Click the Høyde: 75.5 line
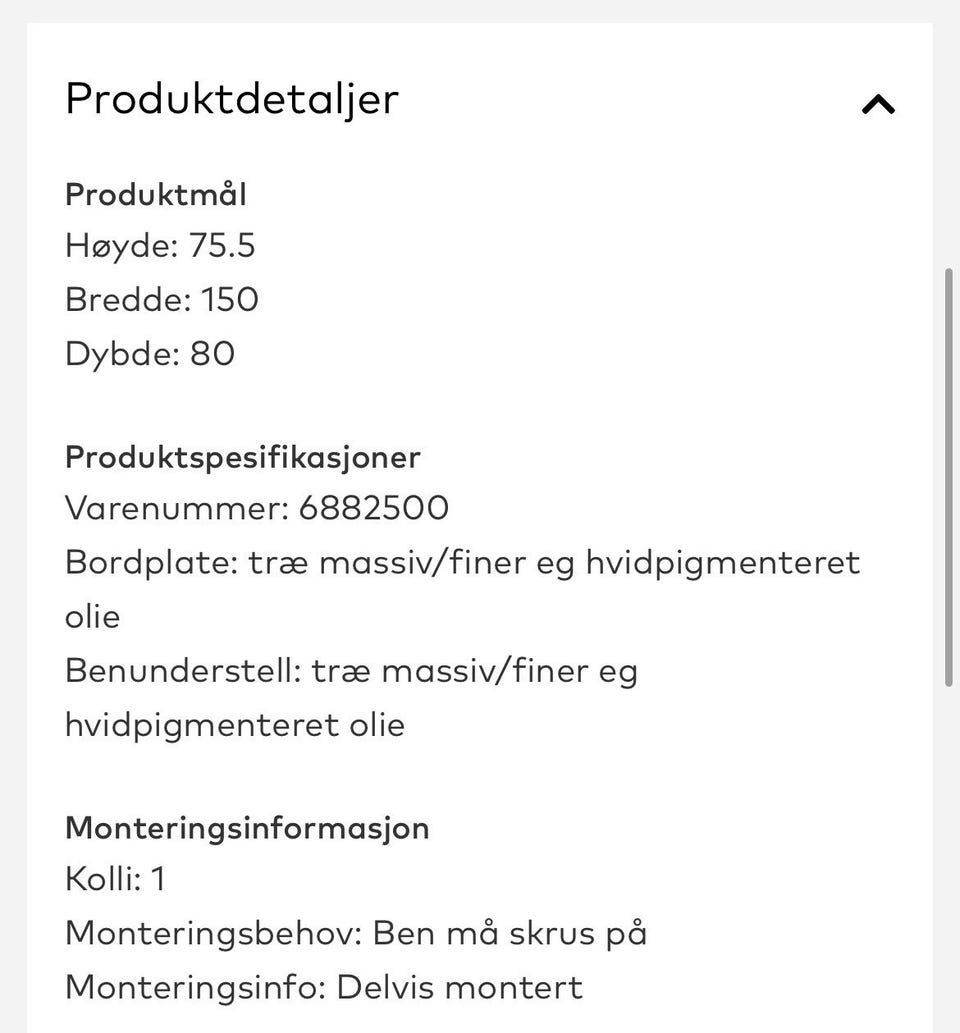Viewport: 960px width, 1033px height. point(160,246)
